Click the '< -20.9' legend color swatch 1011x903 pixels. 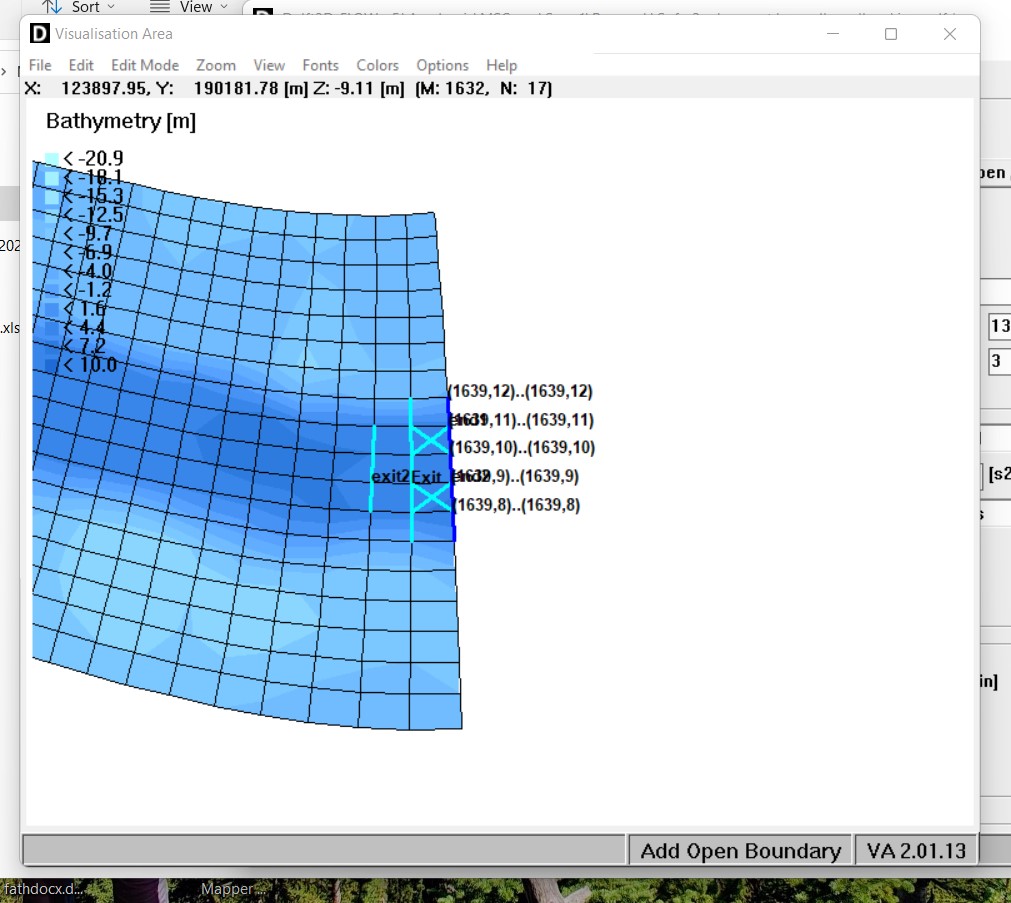(x=52, y=159)
